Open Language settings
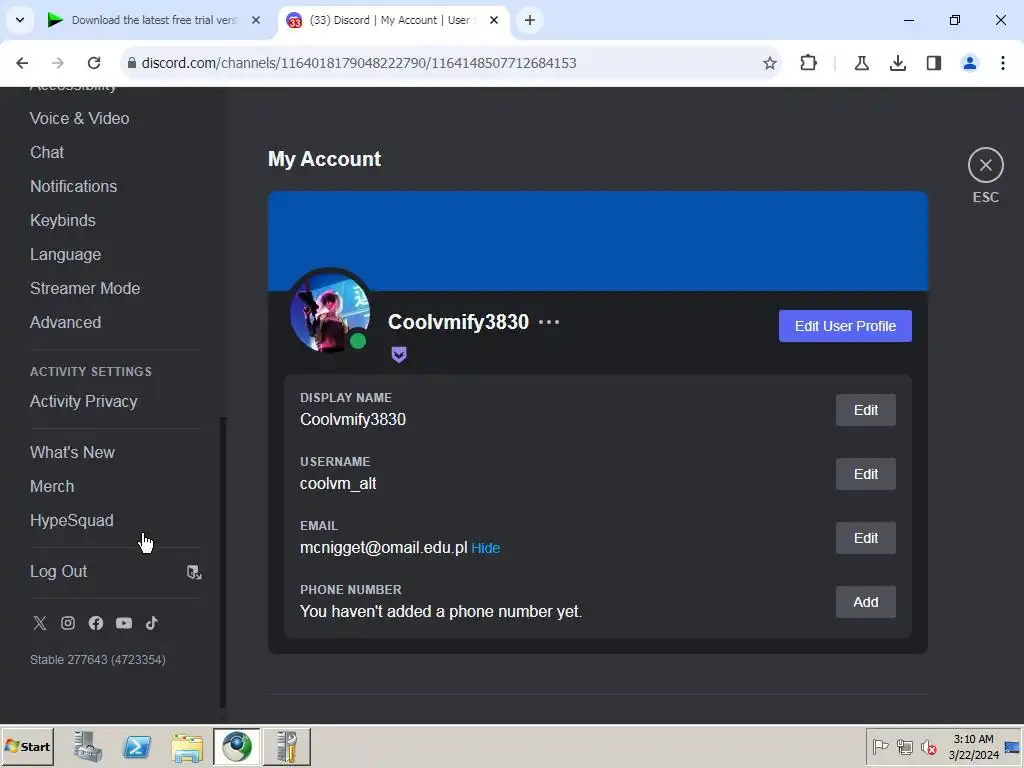The width and height of the screenshot is (1024, 768). pyautogui.click(x=65, y=254)
